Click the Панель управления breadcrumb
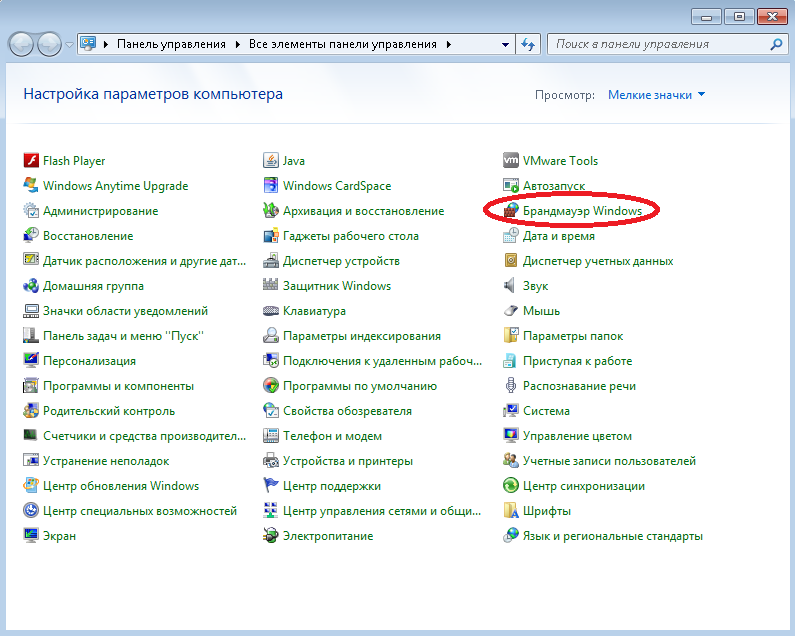 click(x=171, y=45)
